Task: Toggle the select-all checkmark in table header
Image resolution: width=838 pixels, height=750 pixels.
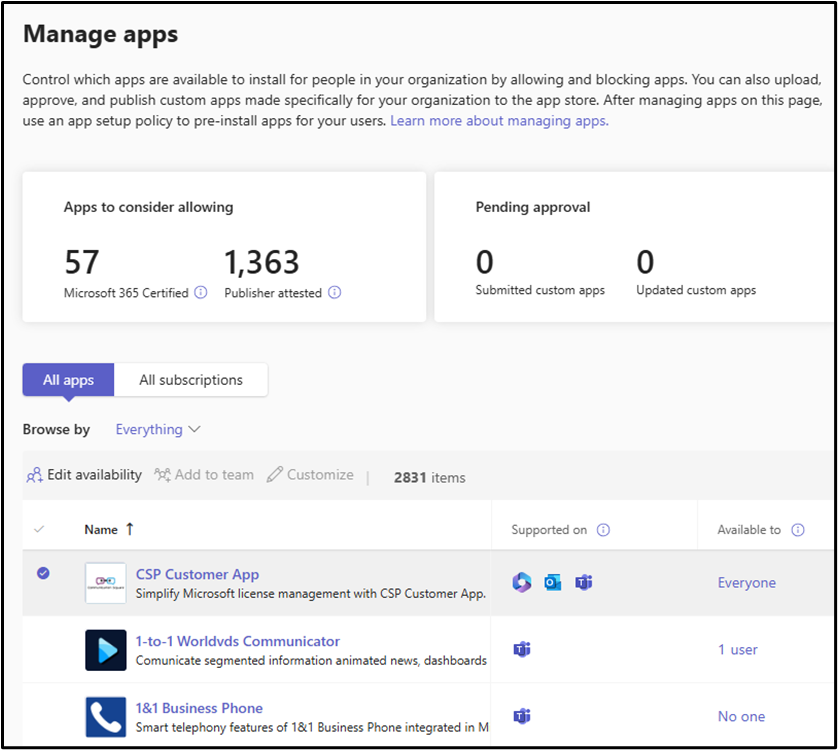Action: [39, 530]
